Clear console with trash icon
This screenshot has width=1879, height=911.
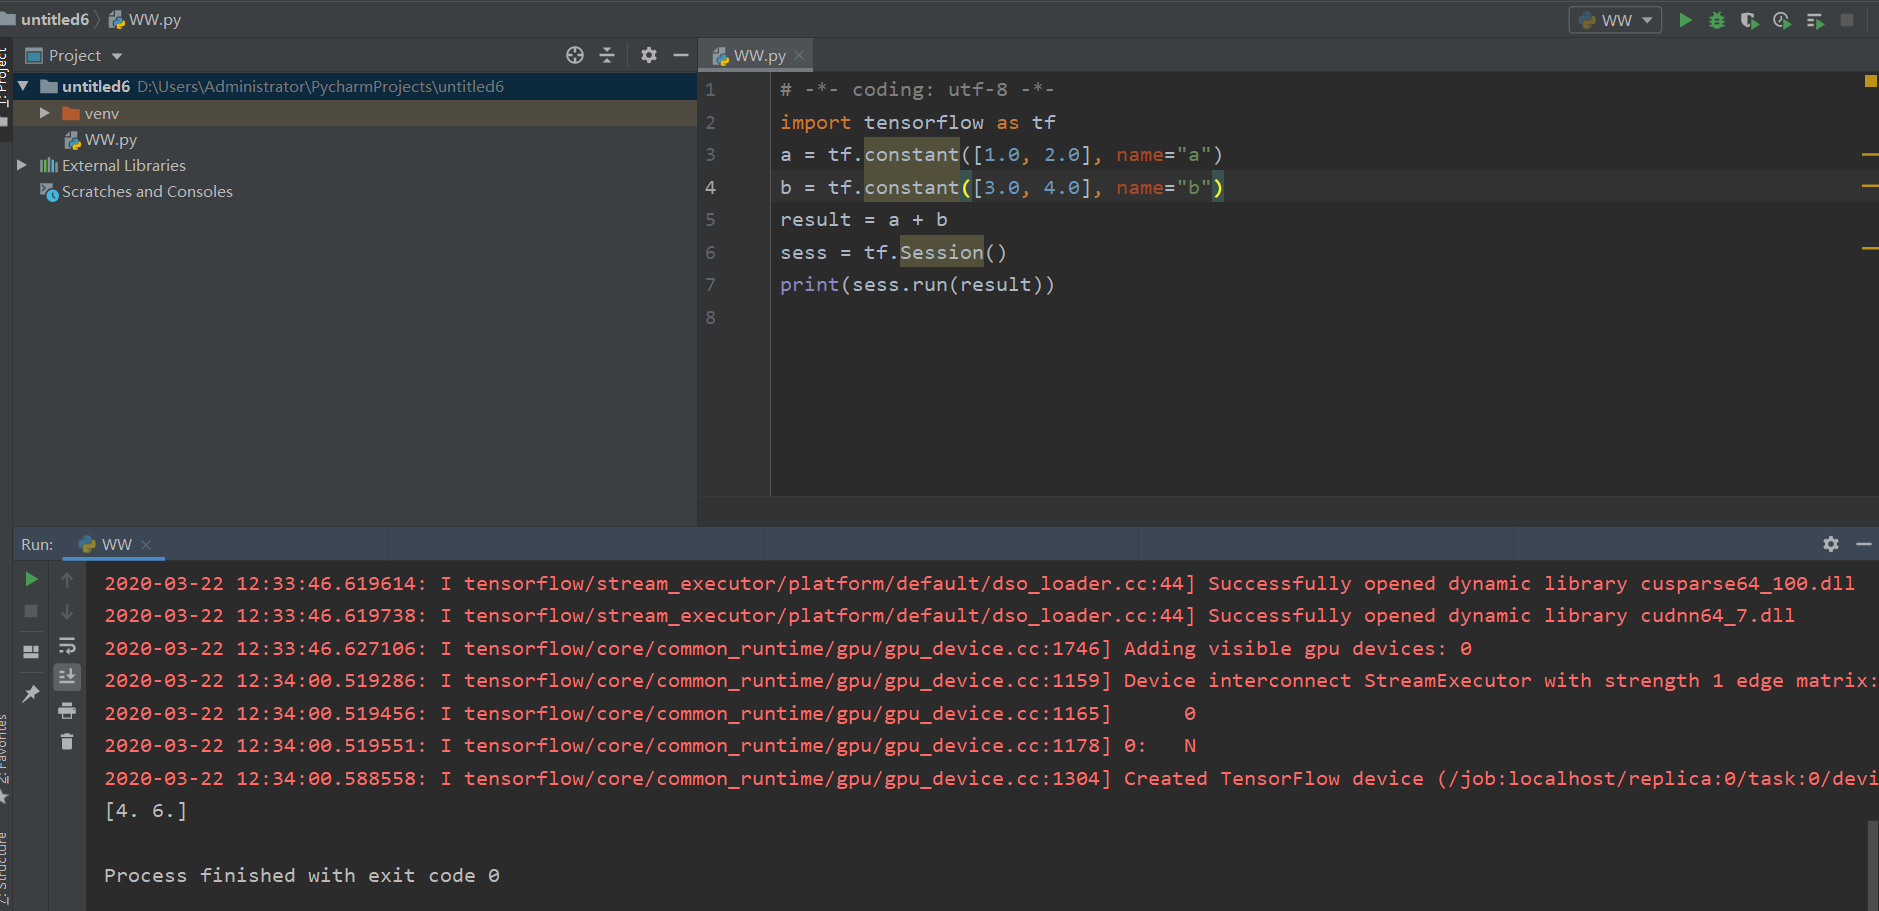tap(67, 741)
